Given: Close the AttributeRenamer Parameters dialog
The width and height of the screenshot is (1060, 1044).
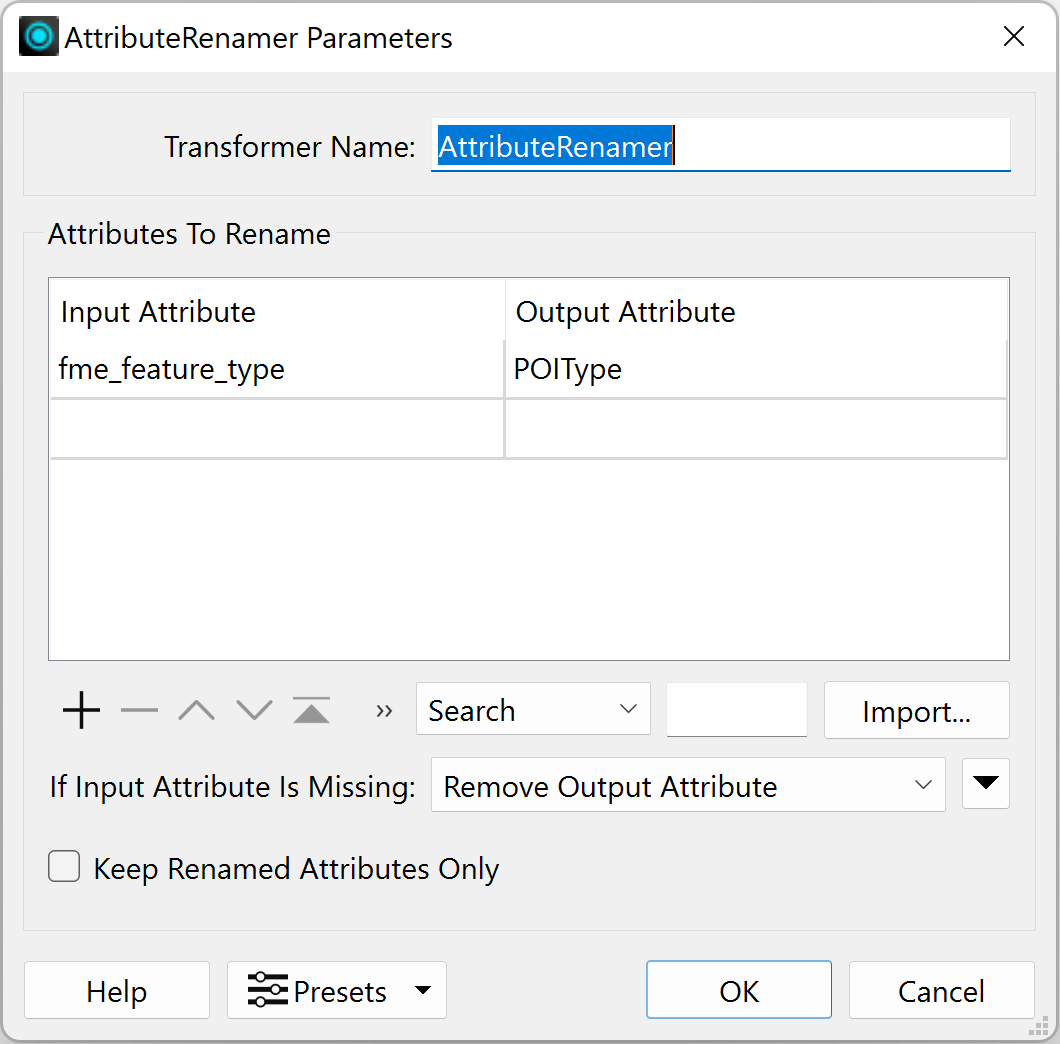Looking at the screenshot, I should [1014, 37].
